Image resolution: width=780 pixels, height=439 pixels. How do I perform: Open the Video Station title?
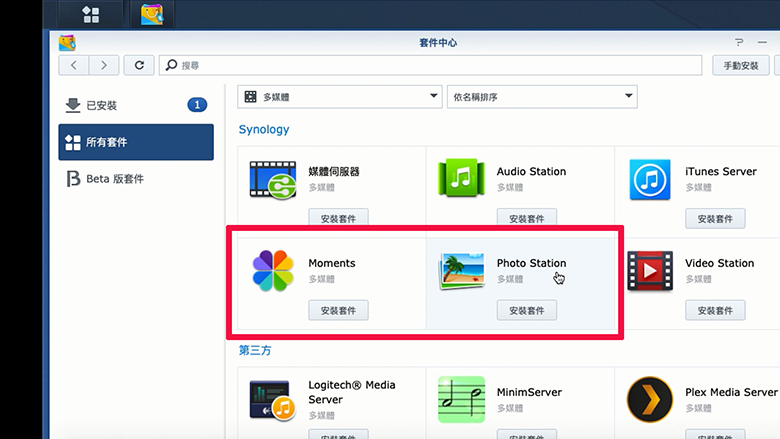tap(719, 263)
